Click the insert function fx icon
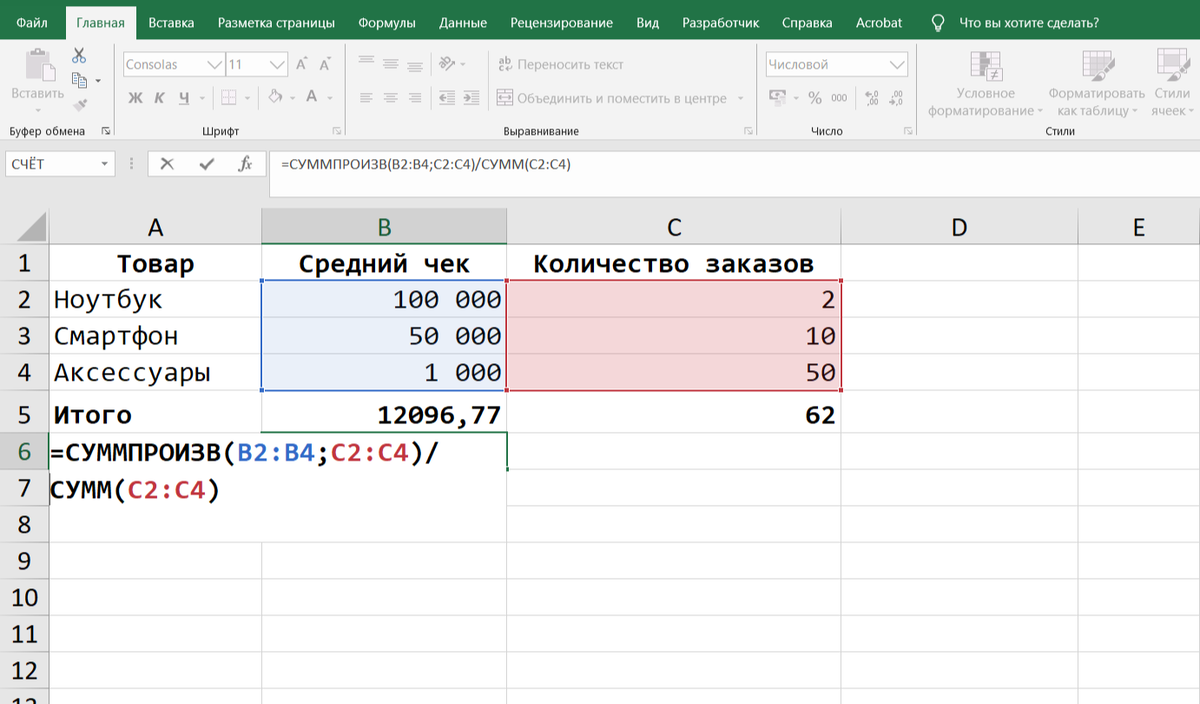Viewport: 1200px width, 704px height. point(245,164)
